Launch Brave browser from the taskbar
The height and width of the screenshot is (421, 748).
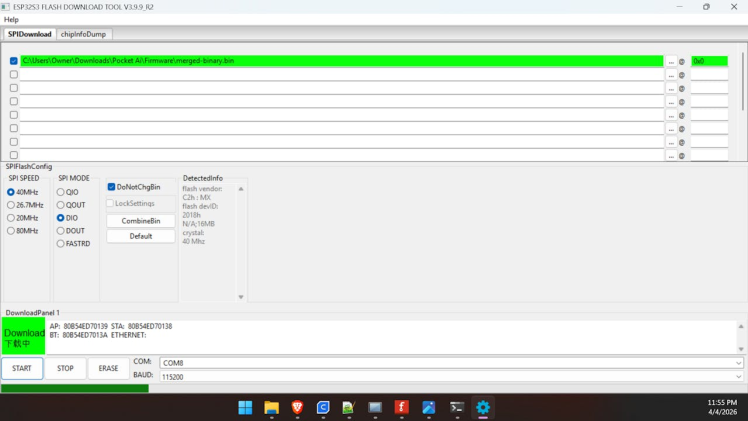[x=297, y=408]
